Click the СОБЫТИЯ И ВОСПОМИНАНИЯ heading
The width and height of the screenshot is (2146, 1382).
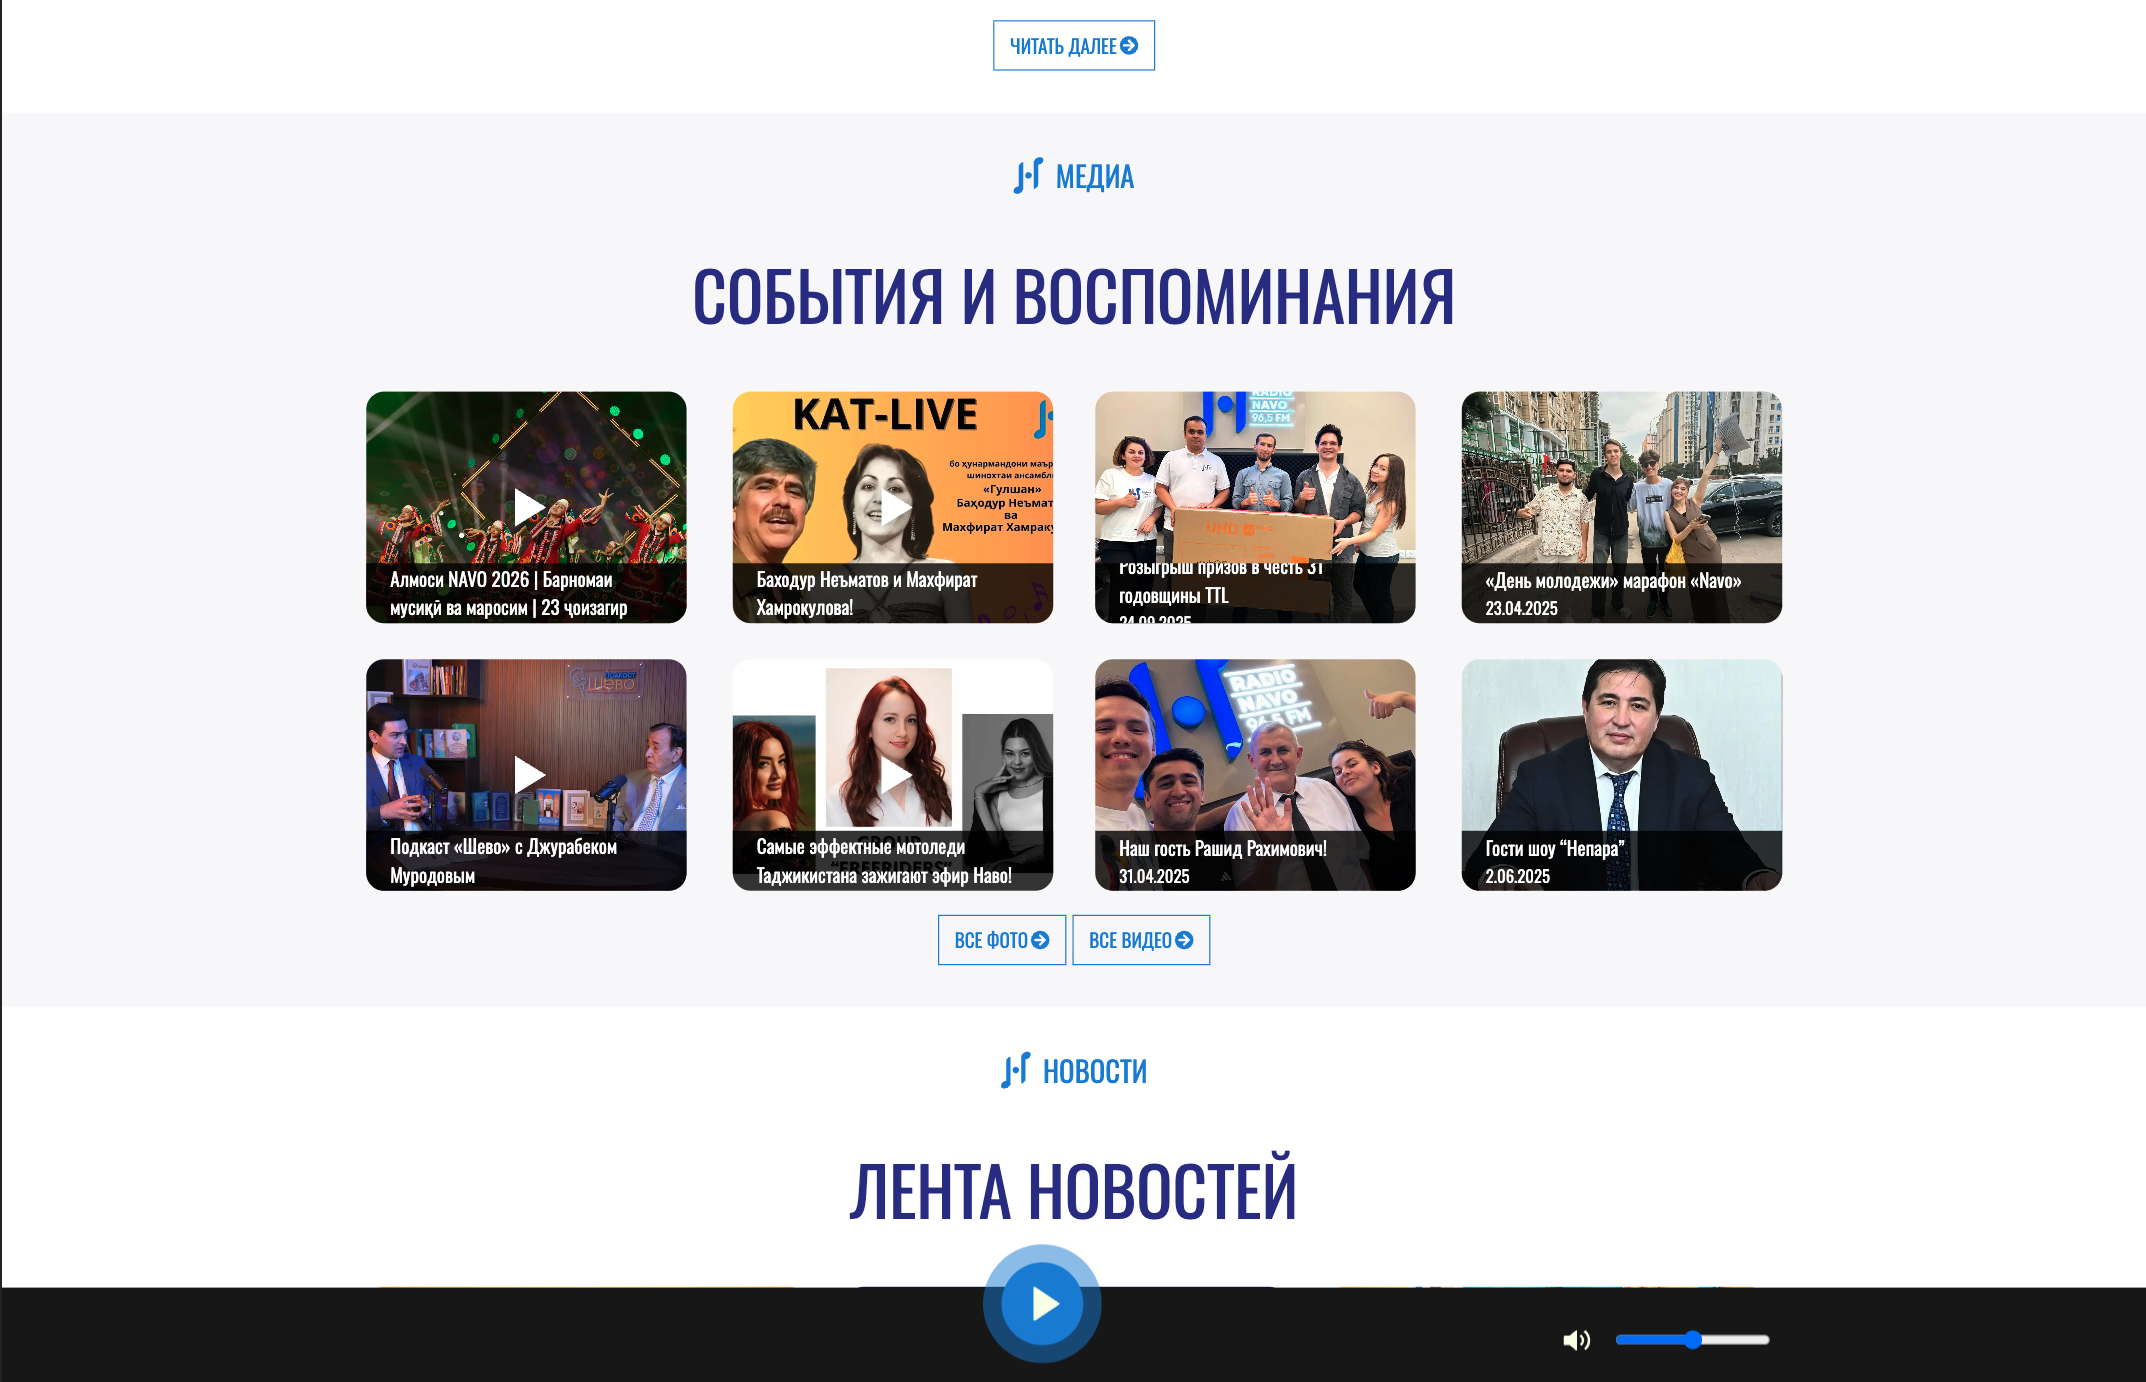coord(1074,297)
